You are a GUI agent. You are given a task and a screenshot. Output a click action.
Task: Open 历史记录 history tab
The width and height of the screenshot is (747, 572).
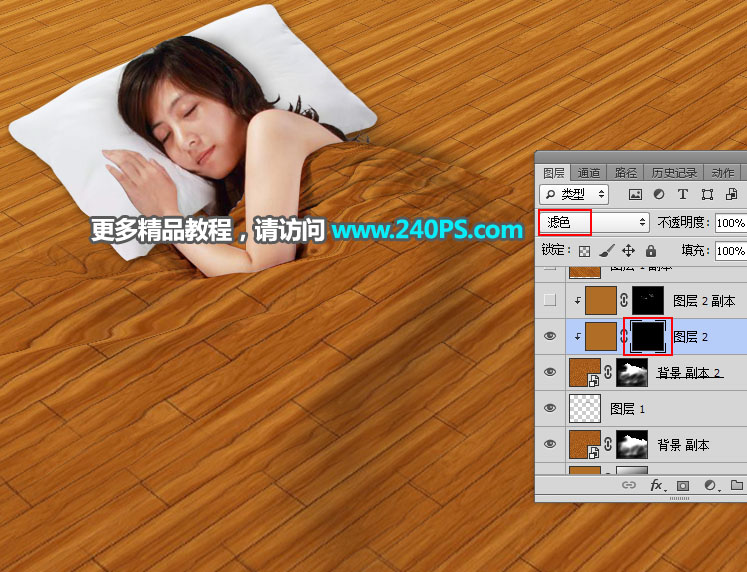tap(674, 173)
